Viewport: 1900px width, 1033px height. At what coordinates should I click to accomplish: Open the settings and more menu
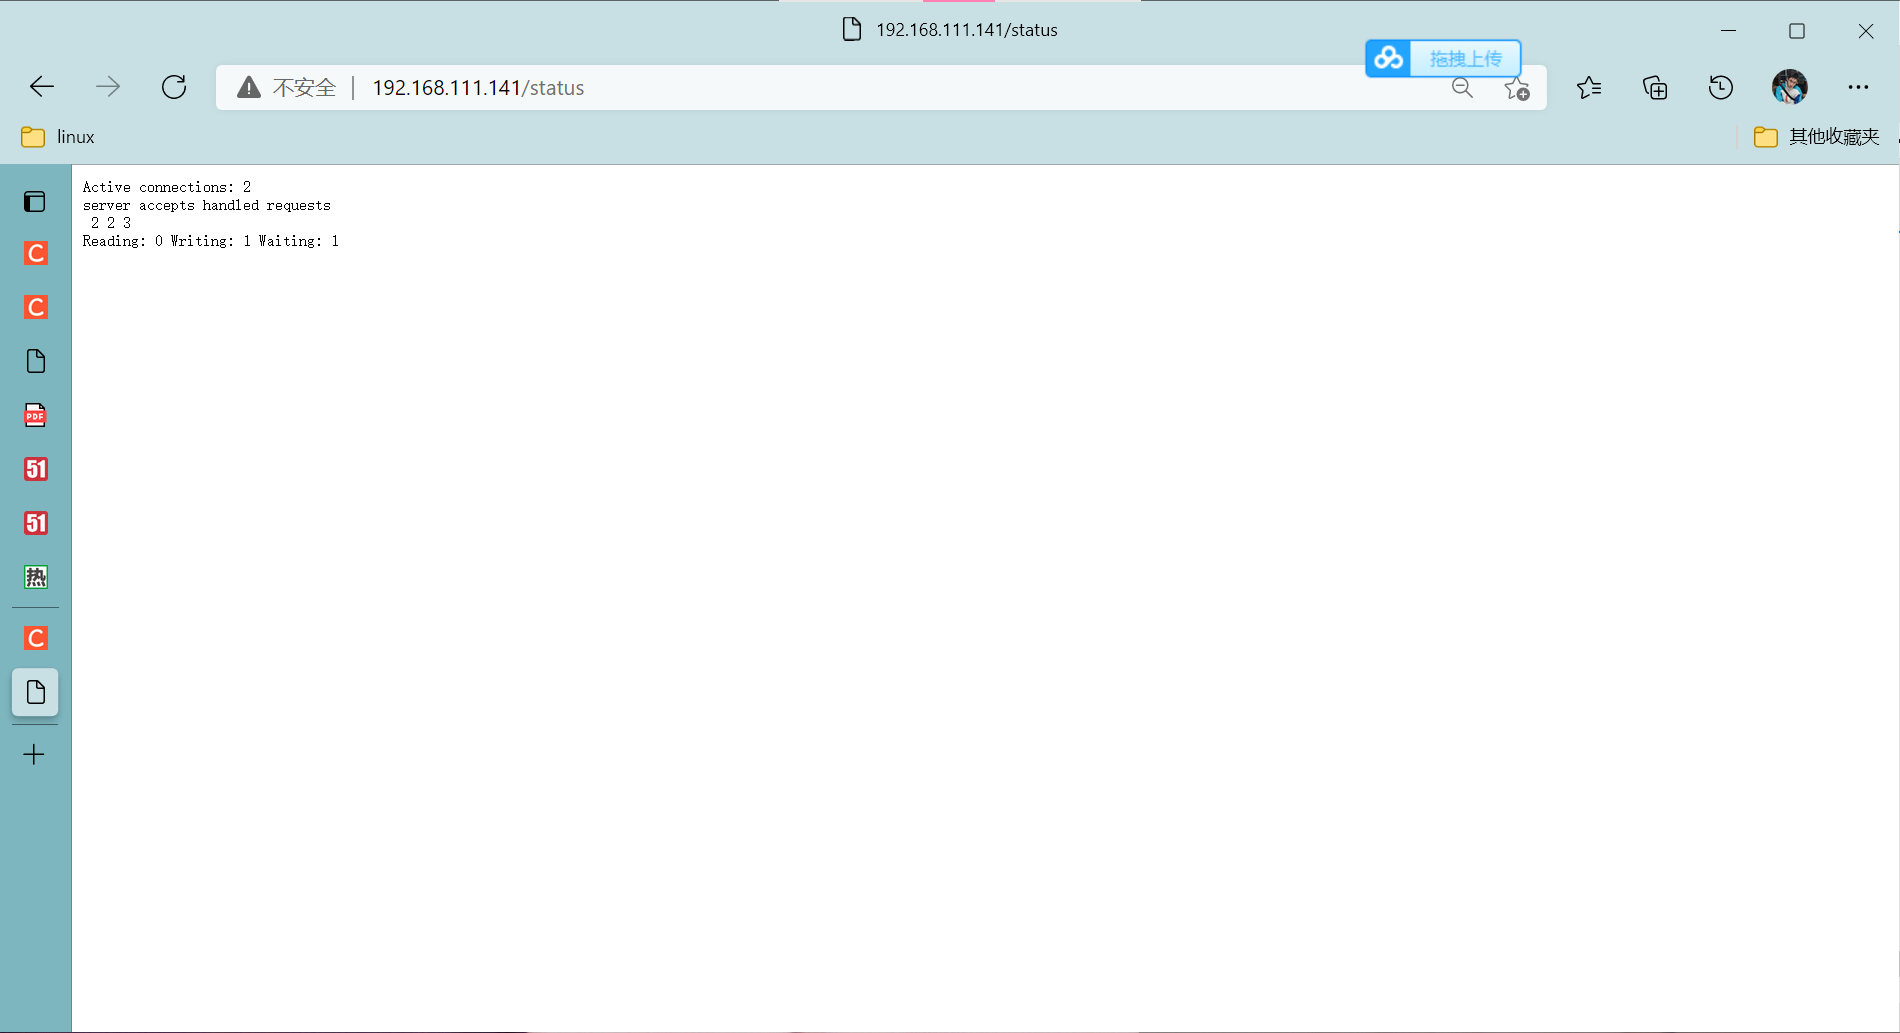(1858, 87)
